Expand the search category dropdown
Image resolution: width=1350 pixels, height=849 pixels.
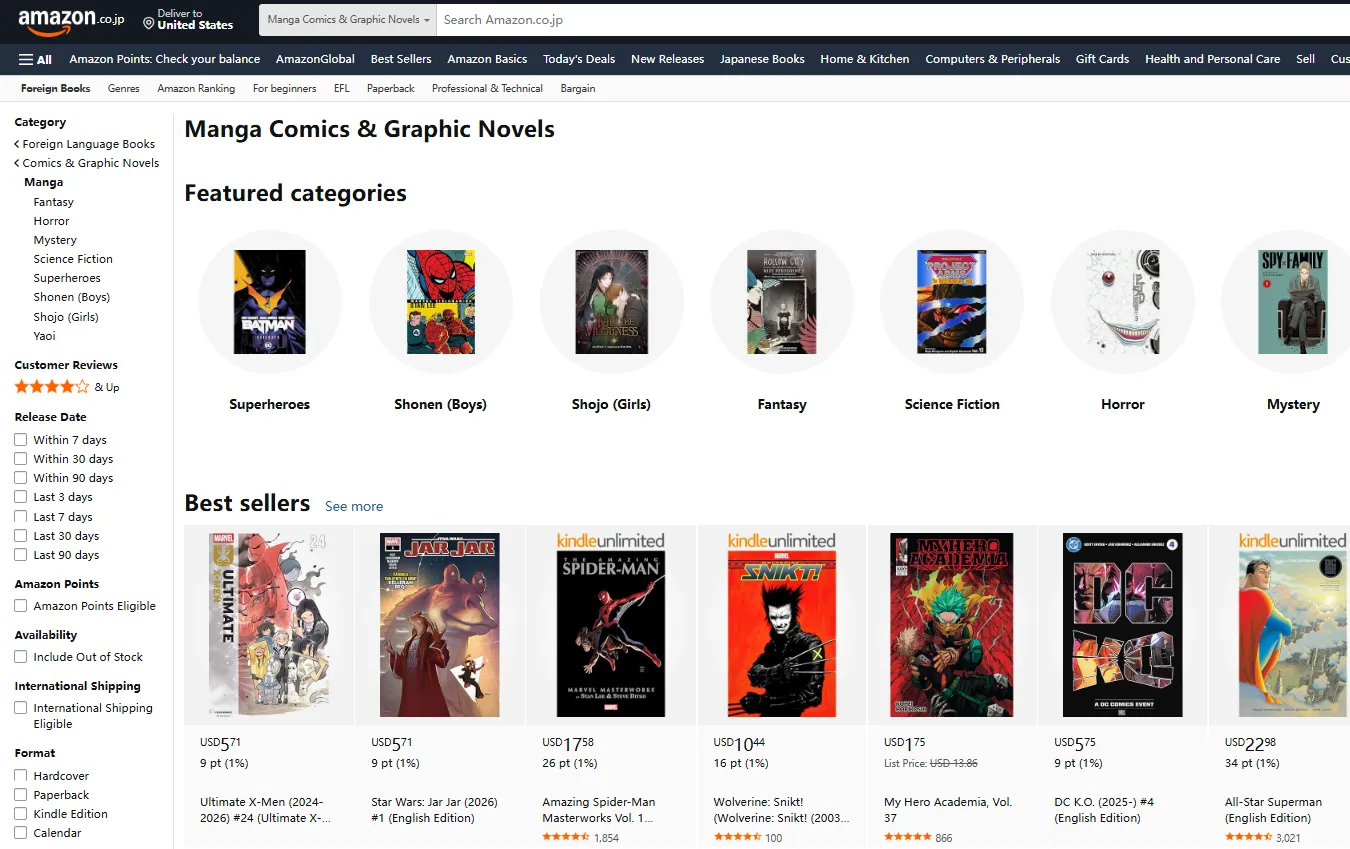(348, 20)
